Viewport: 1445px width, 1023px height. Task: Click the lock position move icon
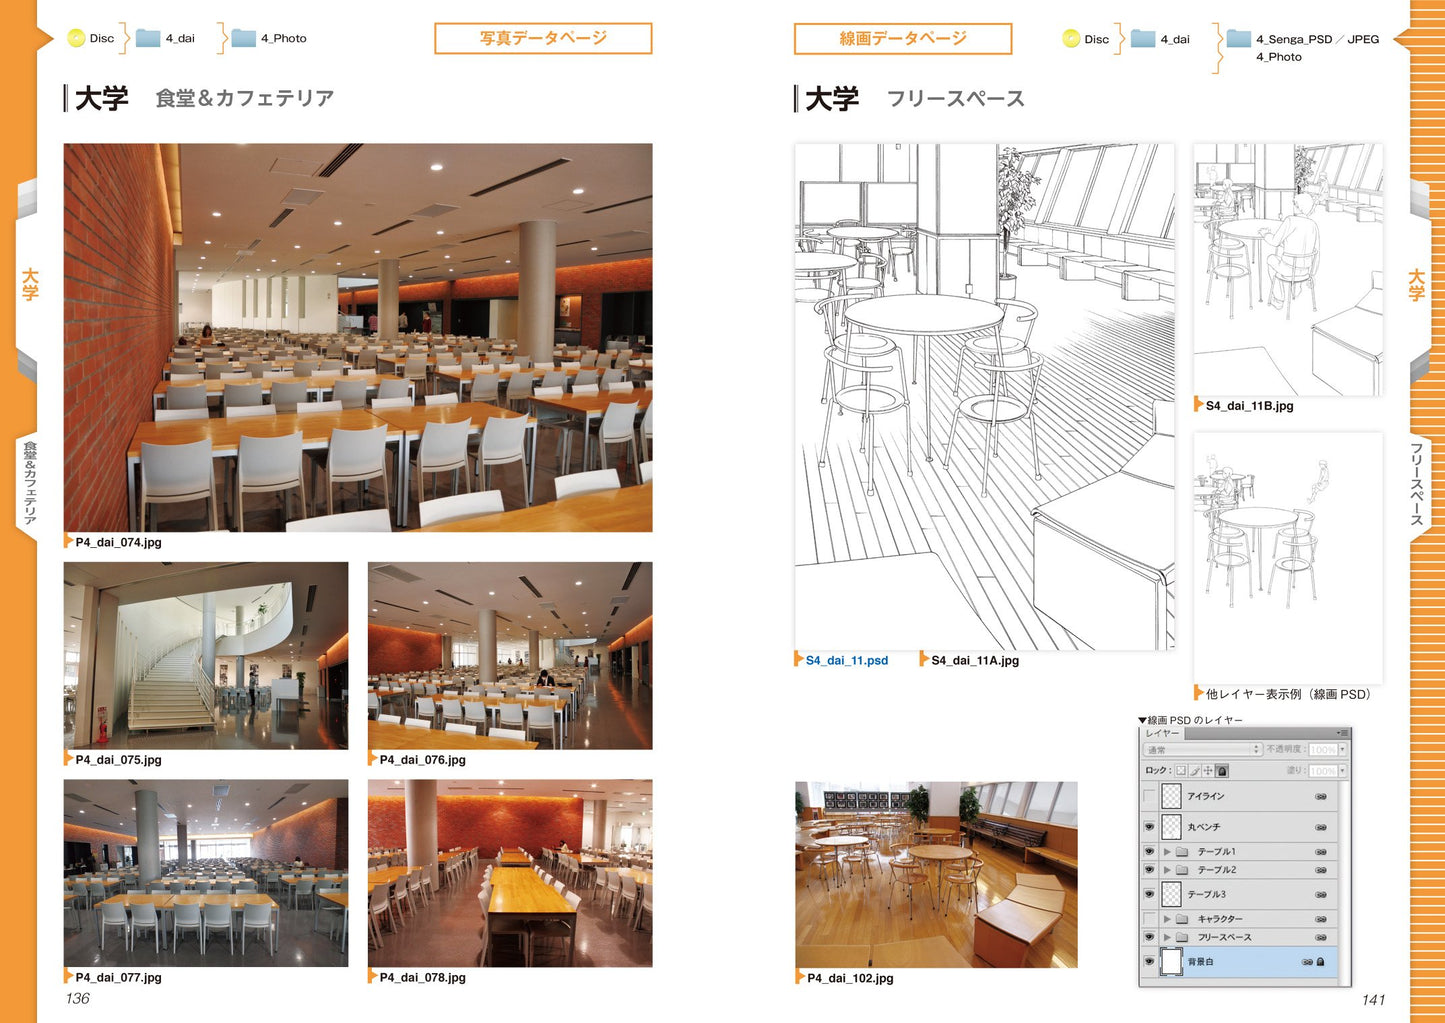1208,771
